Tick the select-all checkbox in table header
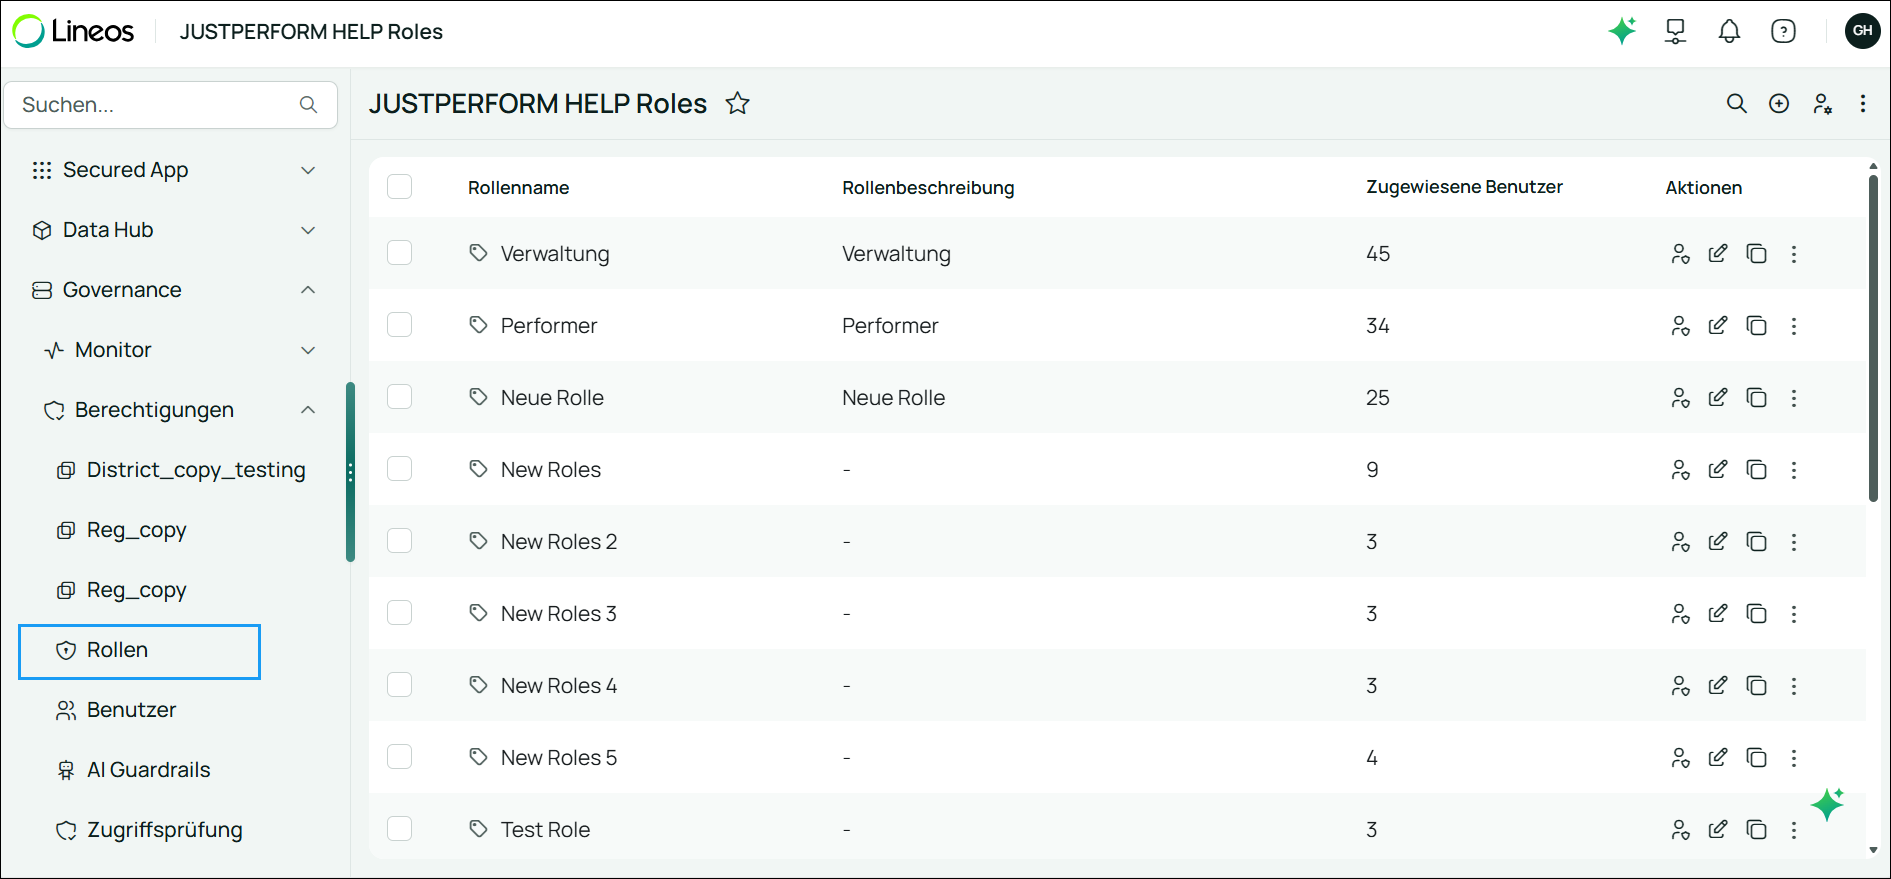This screenshot has height=879, width=1891. pyautogui.click(x=400, y=187)
